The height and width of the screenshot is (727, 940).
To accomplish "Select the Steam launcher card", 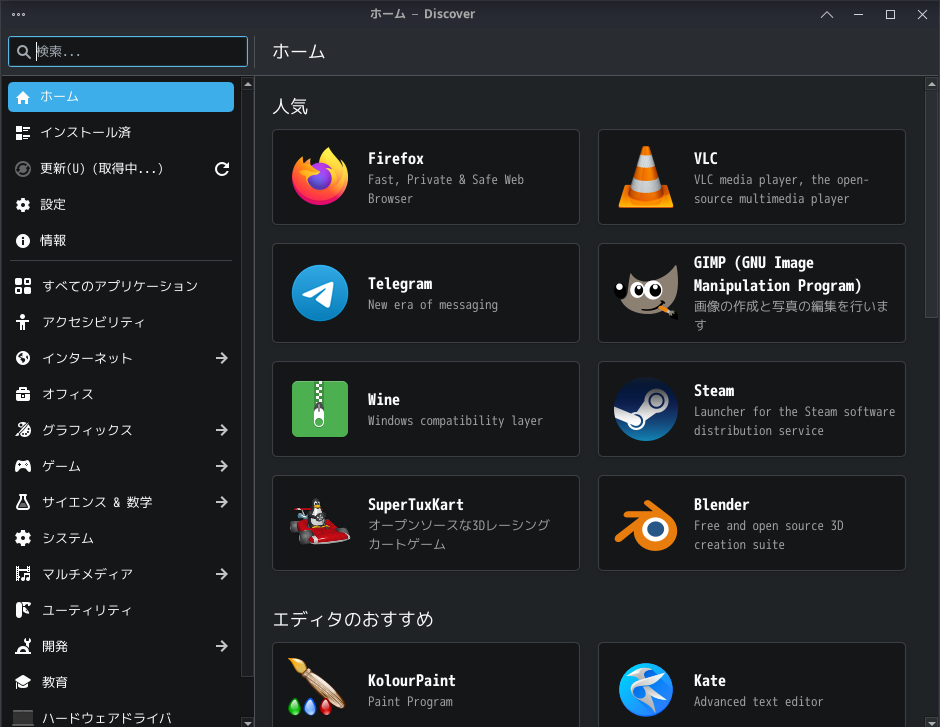I will pyautogui.click(x=751, y=408).
